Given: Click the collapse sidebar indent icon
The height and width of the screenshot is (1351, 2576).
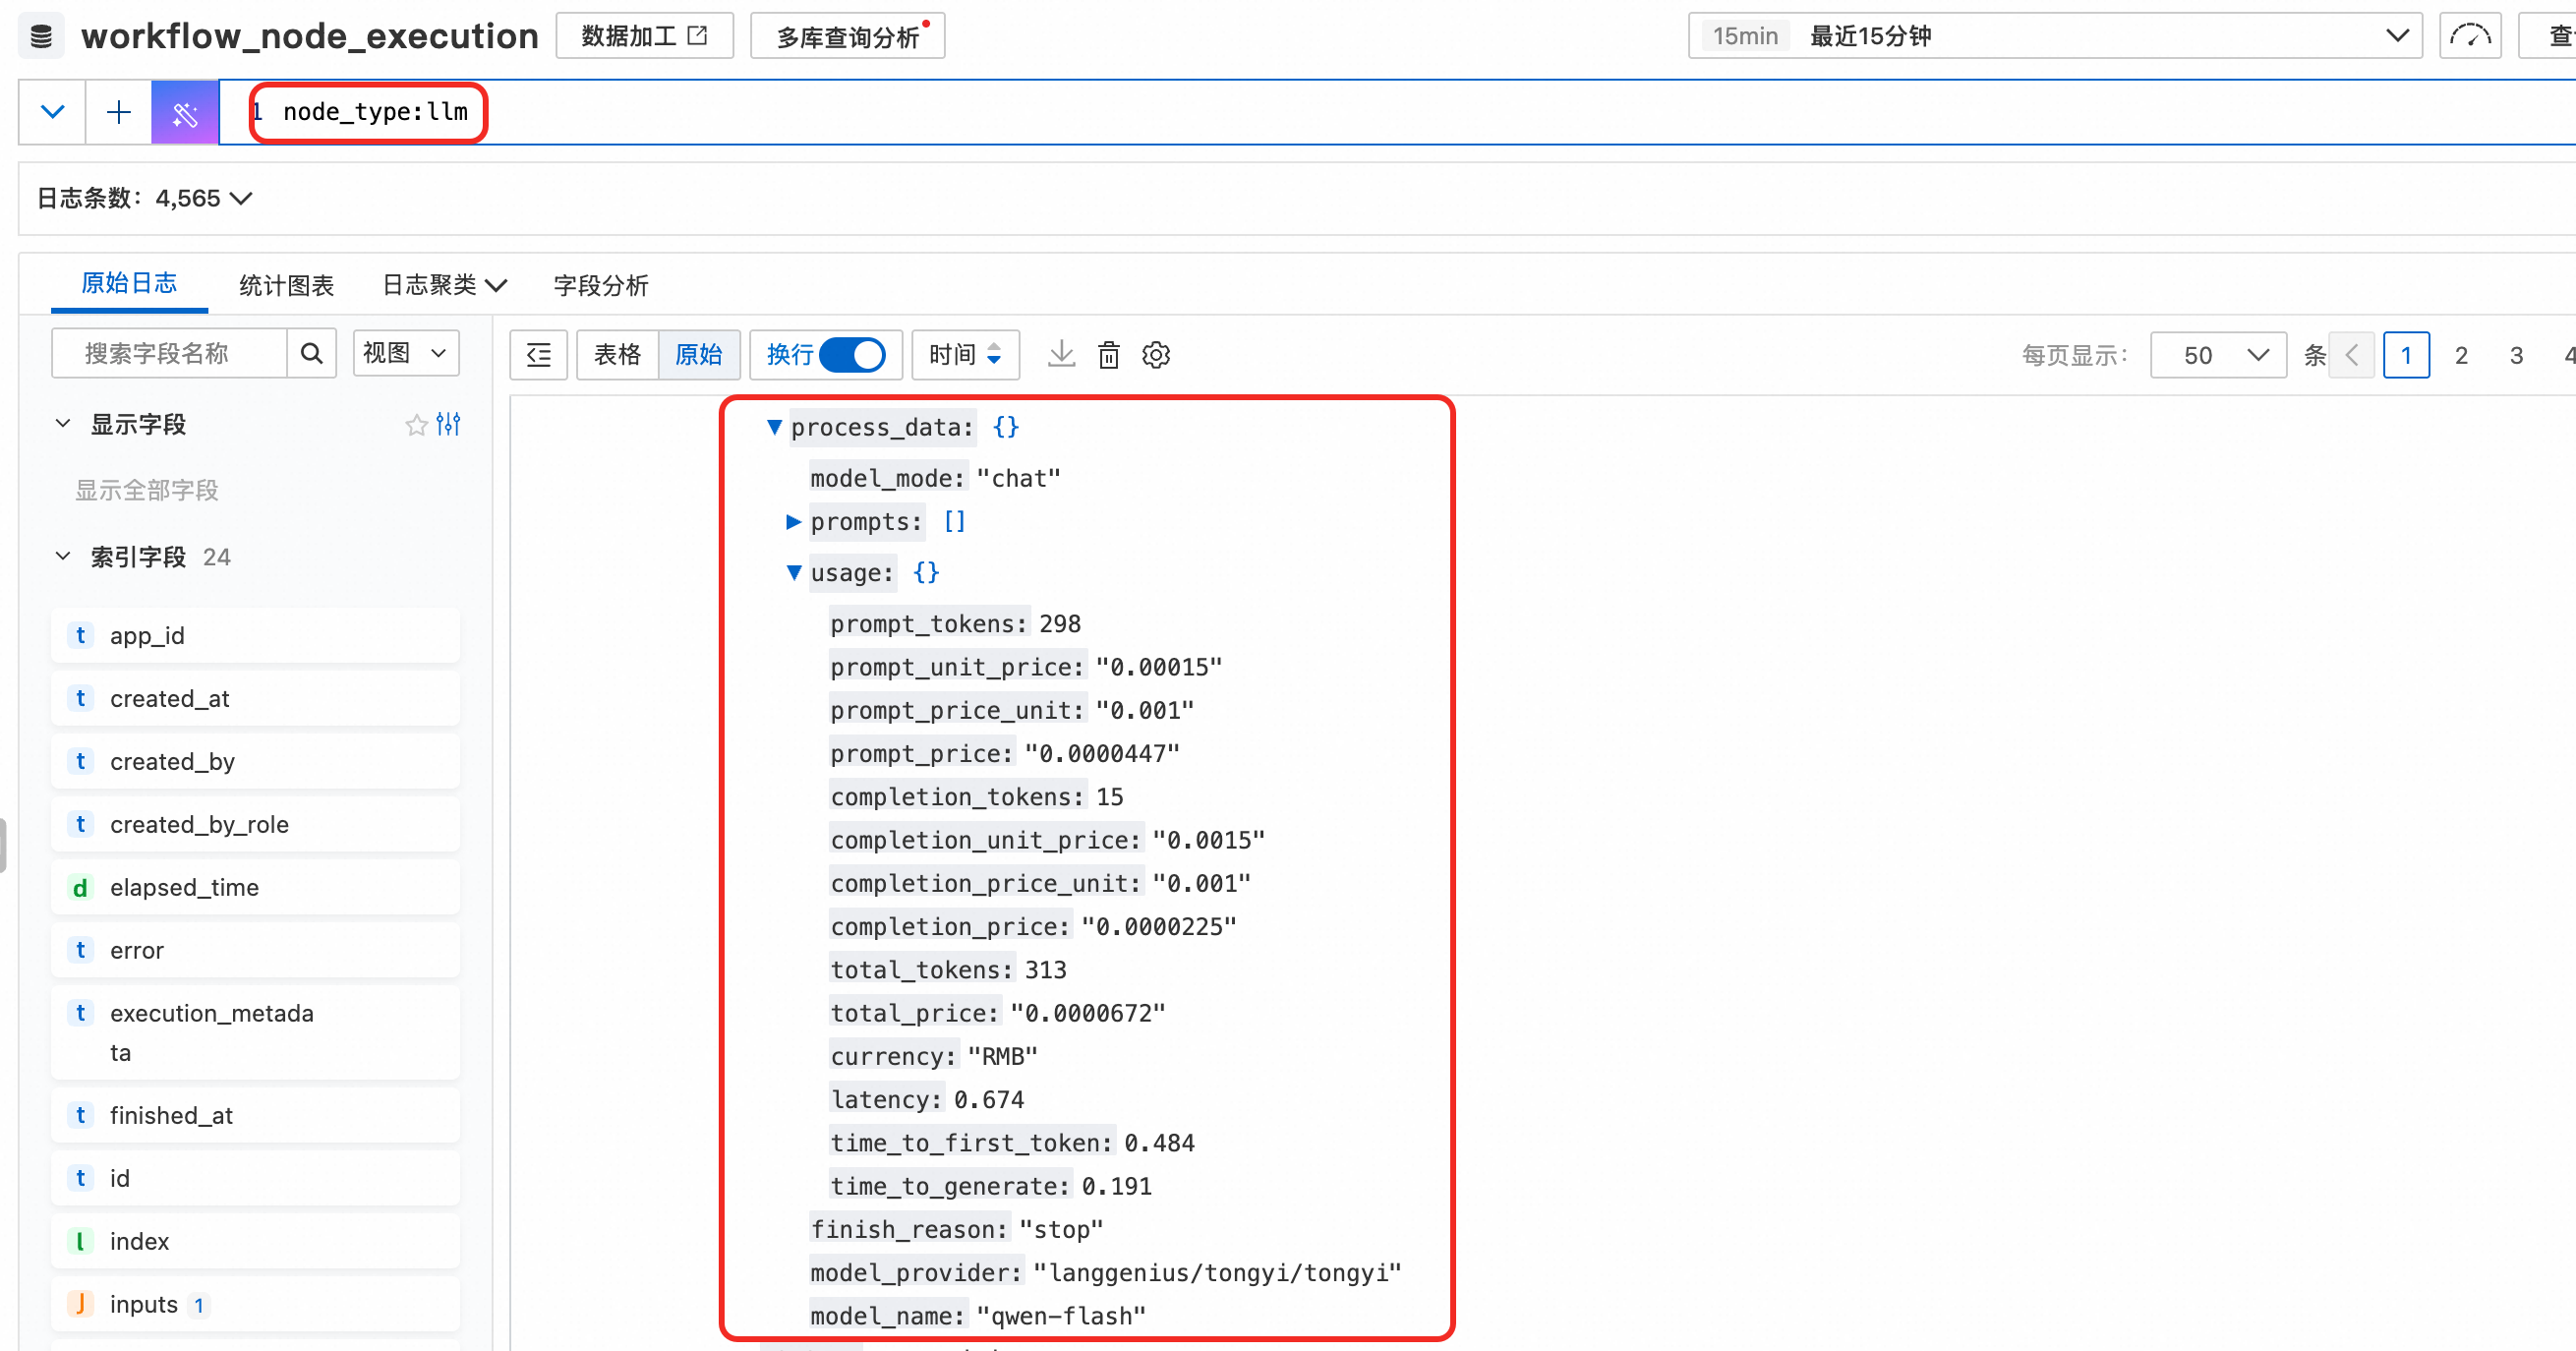Looking at the screenshot, I should 539,354.
